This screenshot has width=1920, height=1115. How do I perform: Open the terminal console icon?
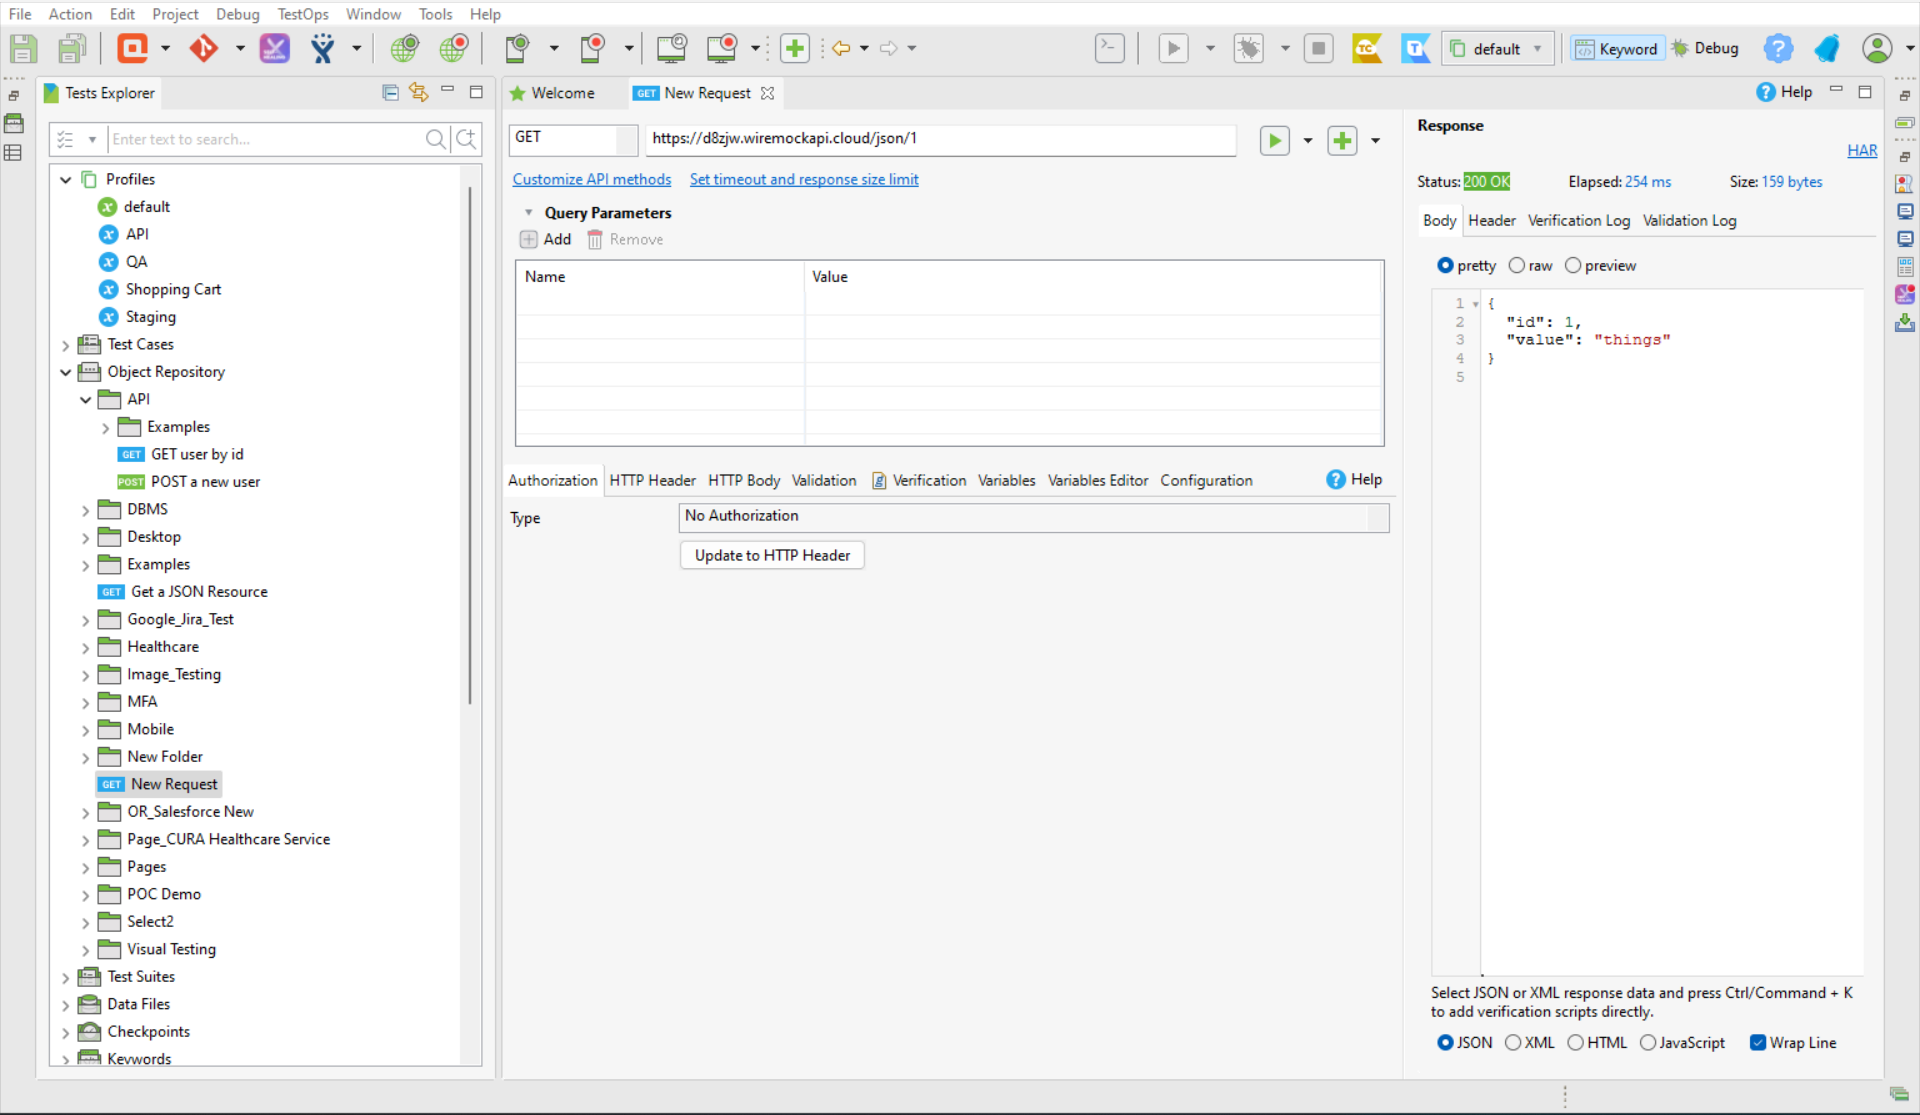coord(1110,48)
